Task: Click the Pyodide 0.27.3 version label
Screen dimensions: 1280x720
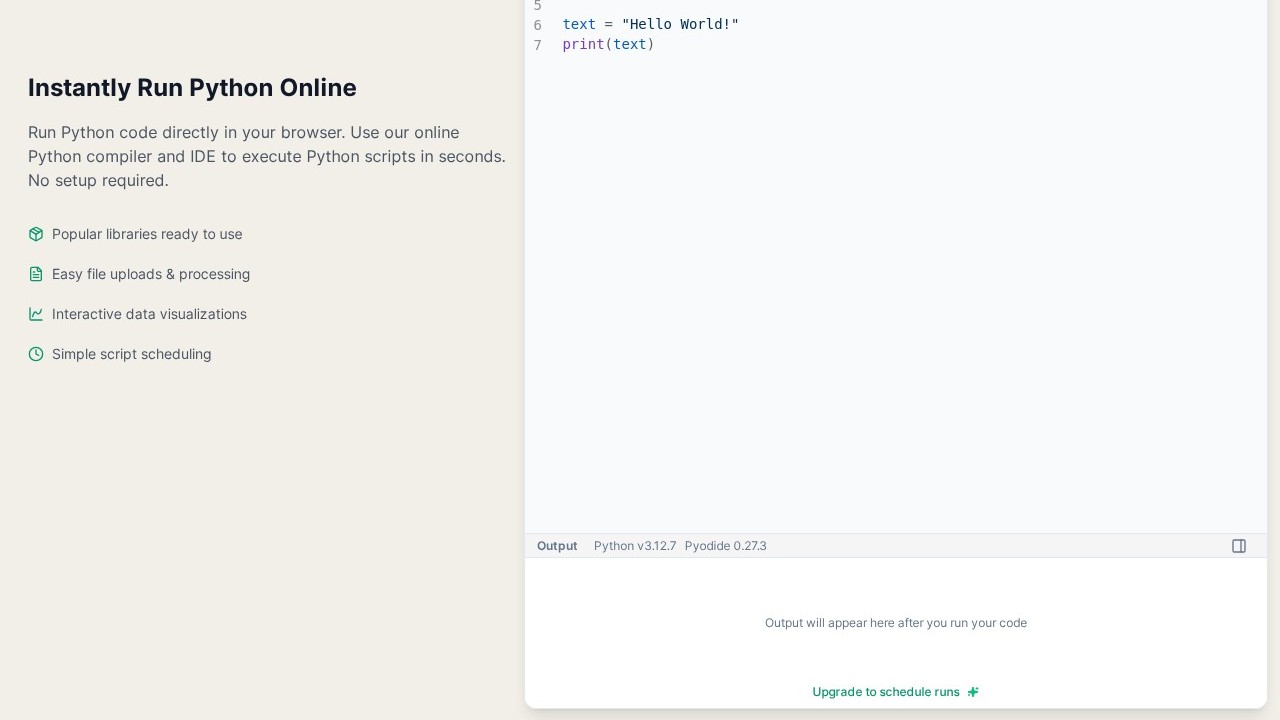Action: (x=725, y=546)
